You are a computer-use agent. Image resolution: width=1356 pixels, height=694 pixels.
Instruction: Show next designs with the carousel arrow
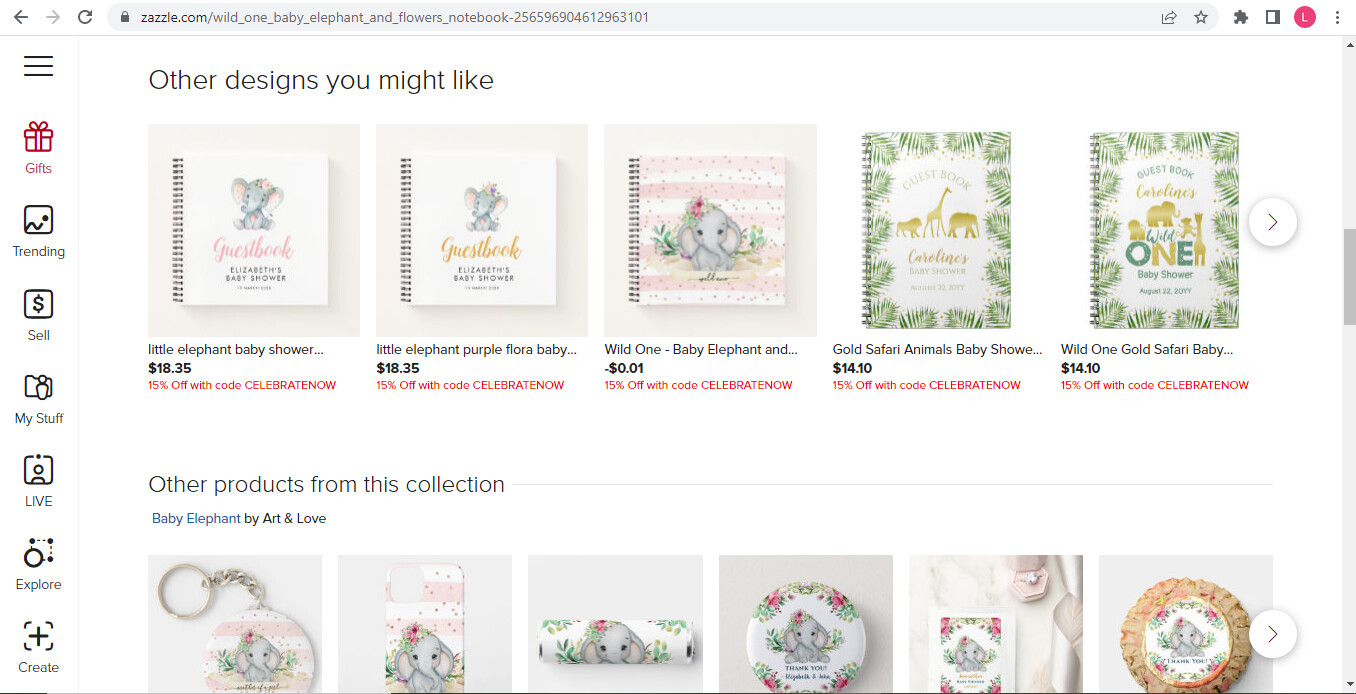tap(1273, 222)
